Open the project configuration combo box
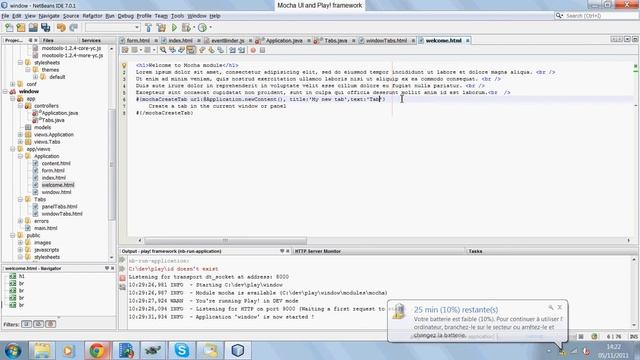The width and height of the screenshot is (640, 360). pyautogui.click(x=113, y=28)
